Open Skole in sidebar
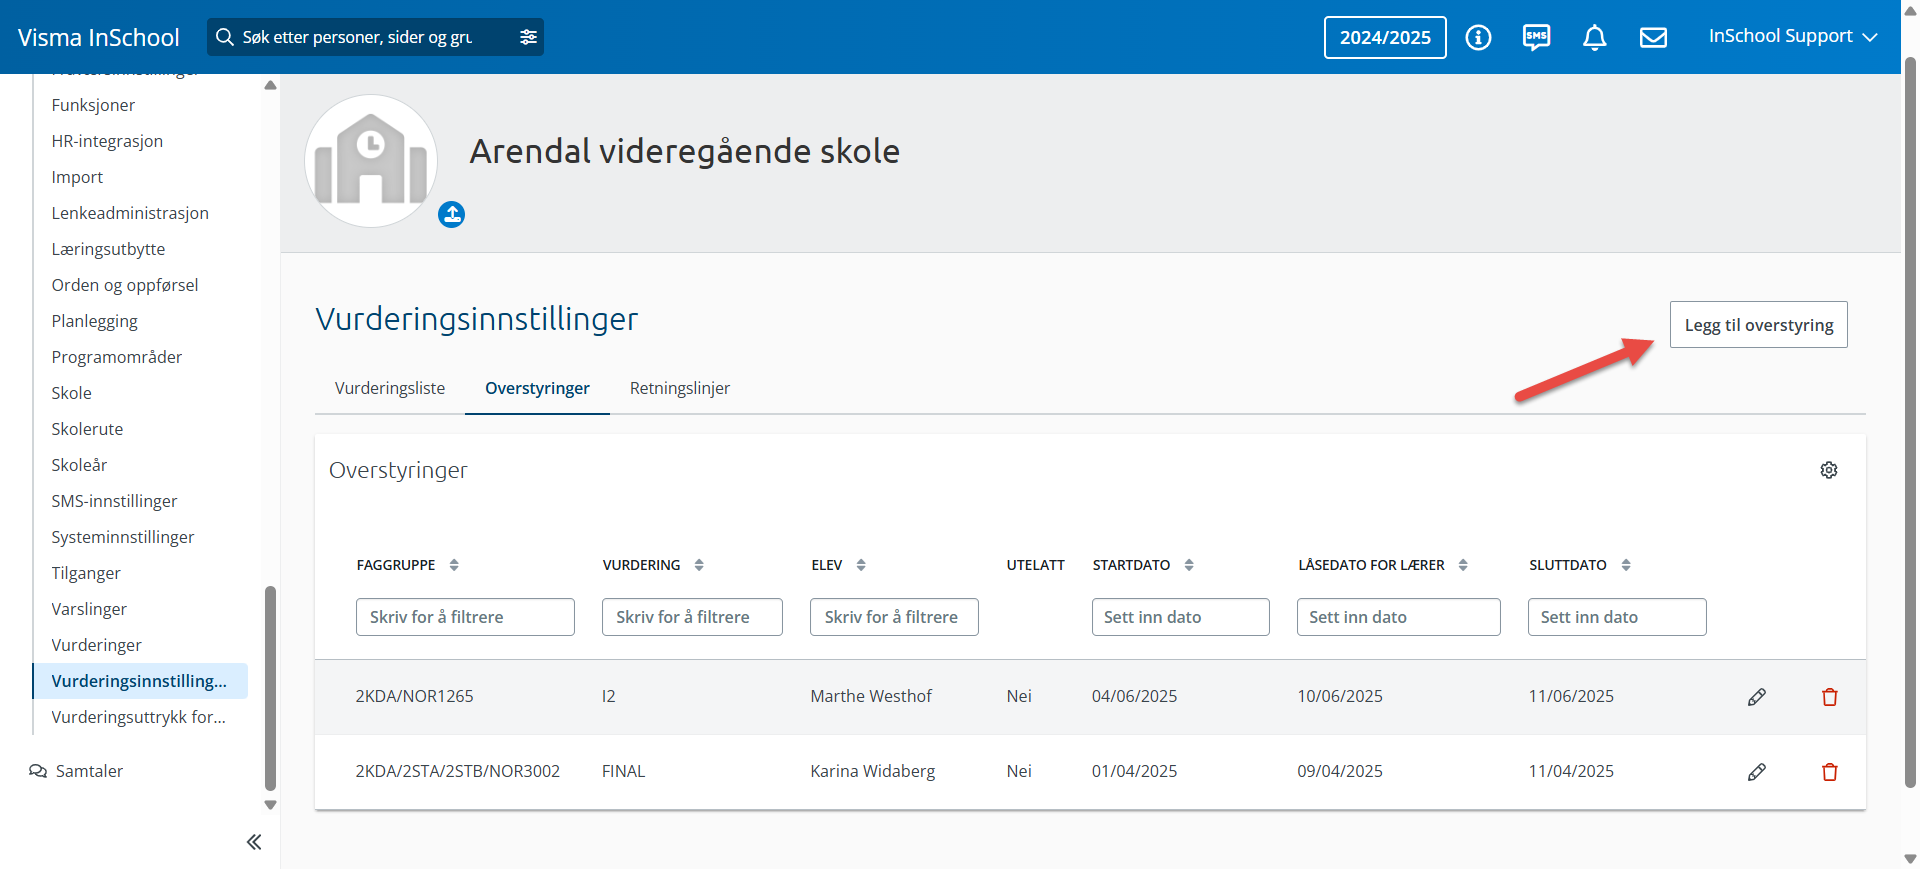This screenshot has height=869, width=1920. coord(71,393)
